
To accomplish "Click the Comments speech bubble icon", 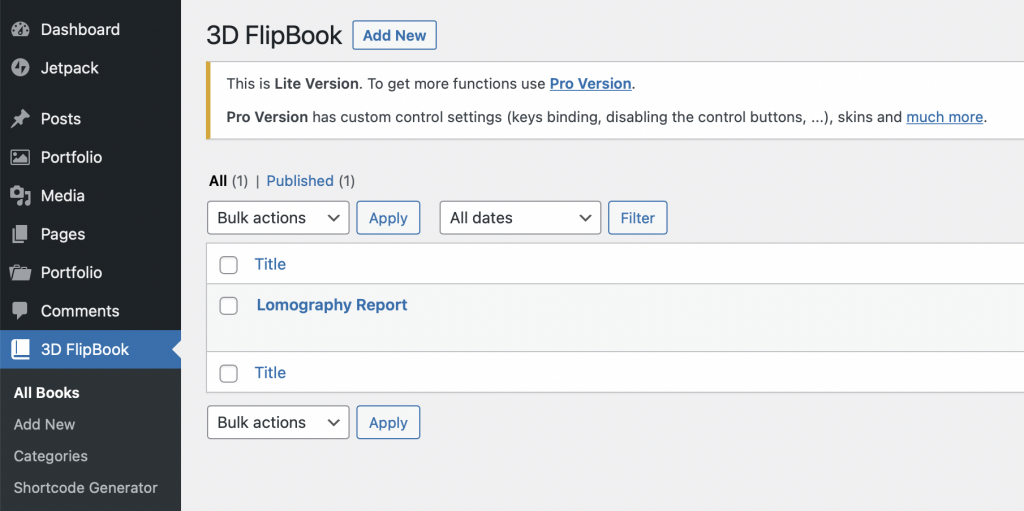I will point(20,311).
